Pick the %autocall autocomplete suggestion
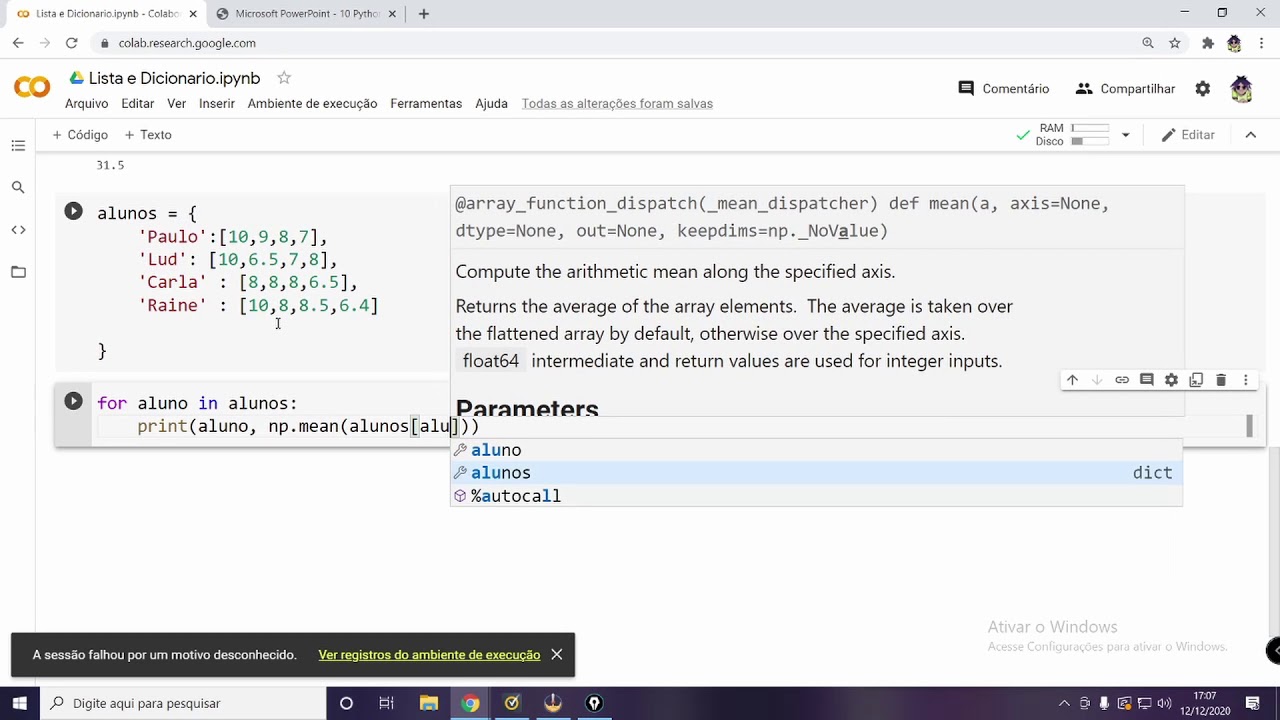Screen dimensions: 1280x720 click(x=816, y=496)
